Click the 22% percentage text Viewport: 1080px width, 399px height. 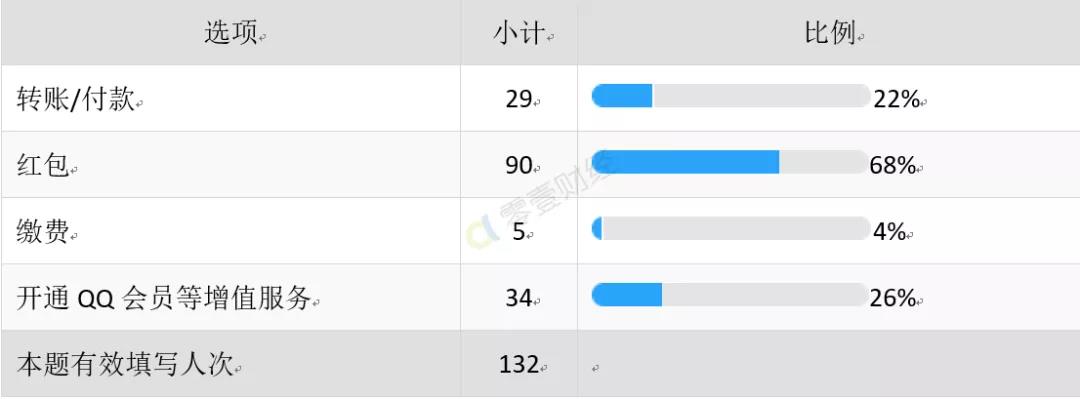point(897,100)
